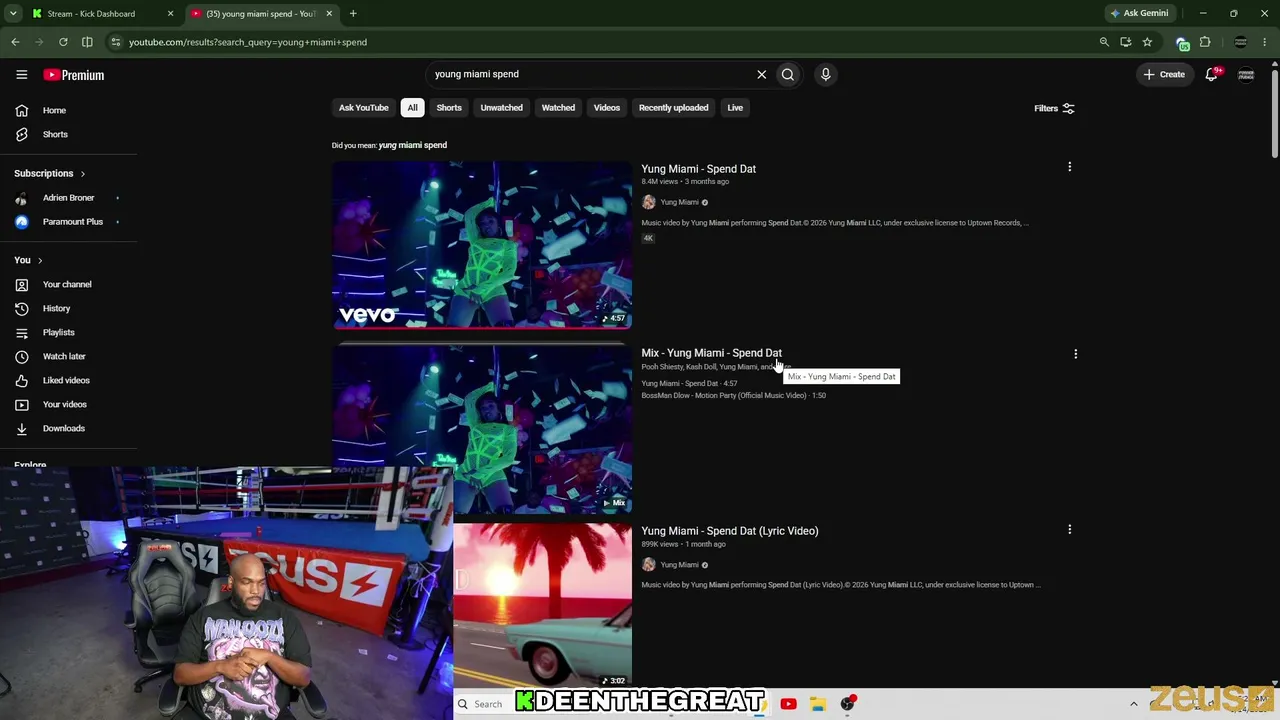Show hidden system tray icons
The image size is (1280, 720).
click(x=1133, y=704)
